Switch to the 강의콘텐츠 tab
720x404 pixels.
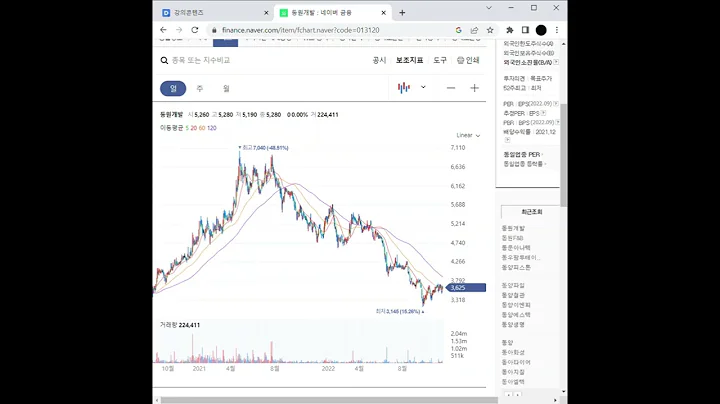pos(214,13)
